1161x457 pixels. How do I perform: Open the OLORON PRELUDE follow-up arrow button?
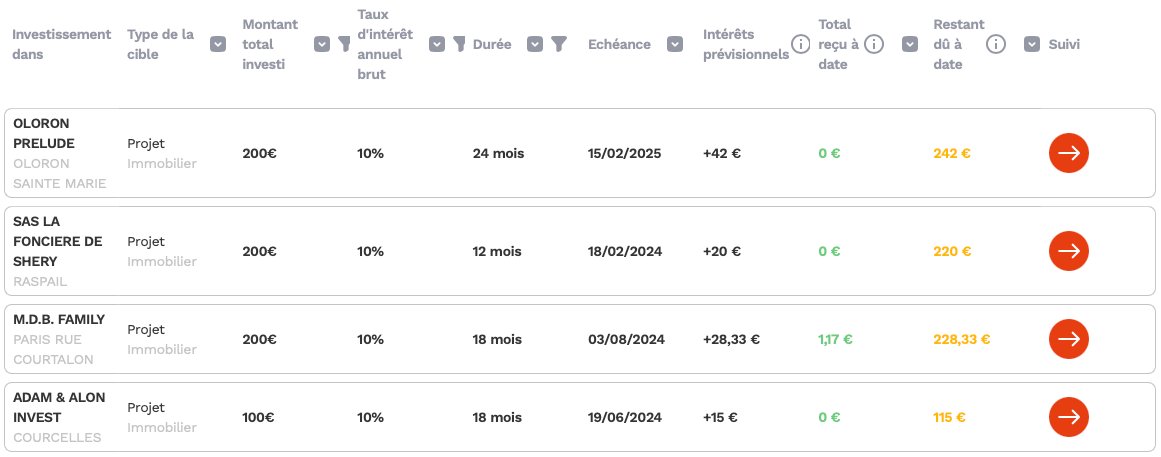[x=1068, y=153]
